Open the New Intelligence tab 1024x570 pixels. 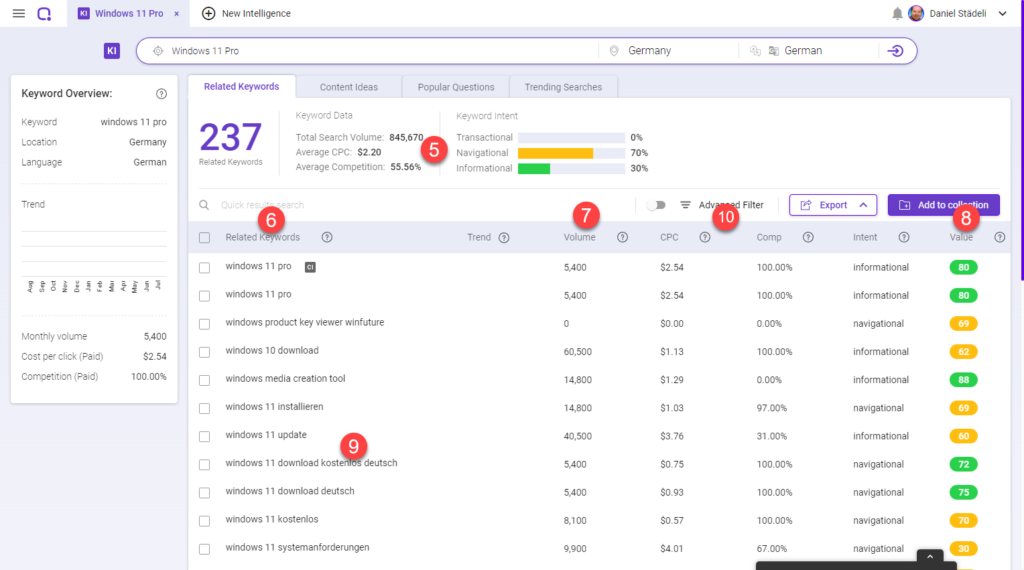point(246,14)
